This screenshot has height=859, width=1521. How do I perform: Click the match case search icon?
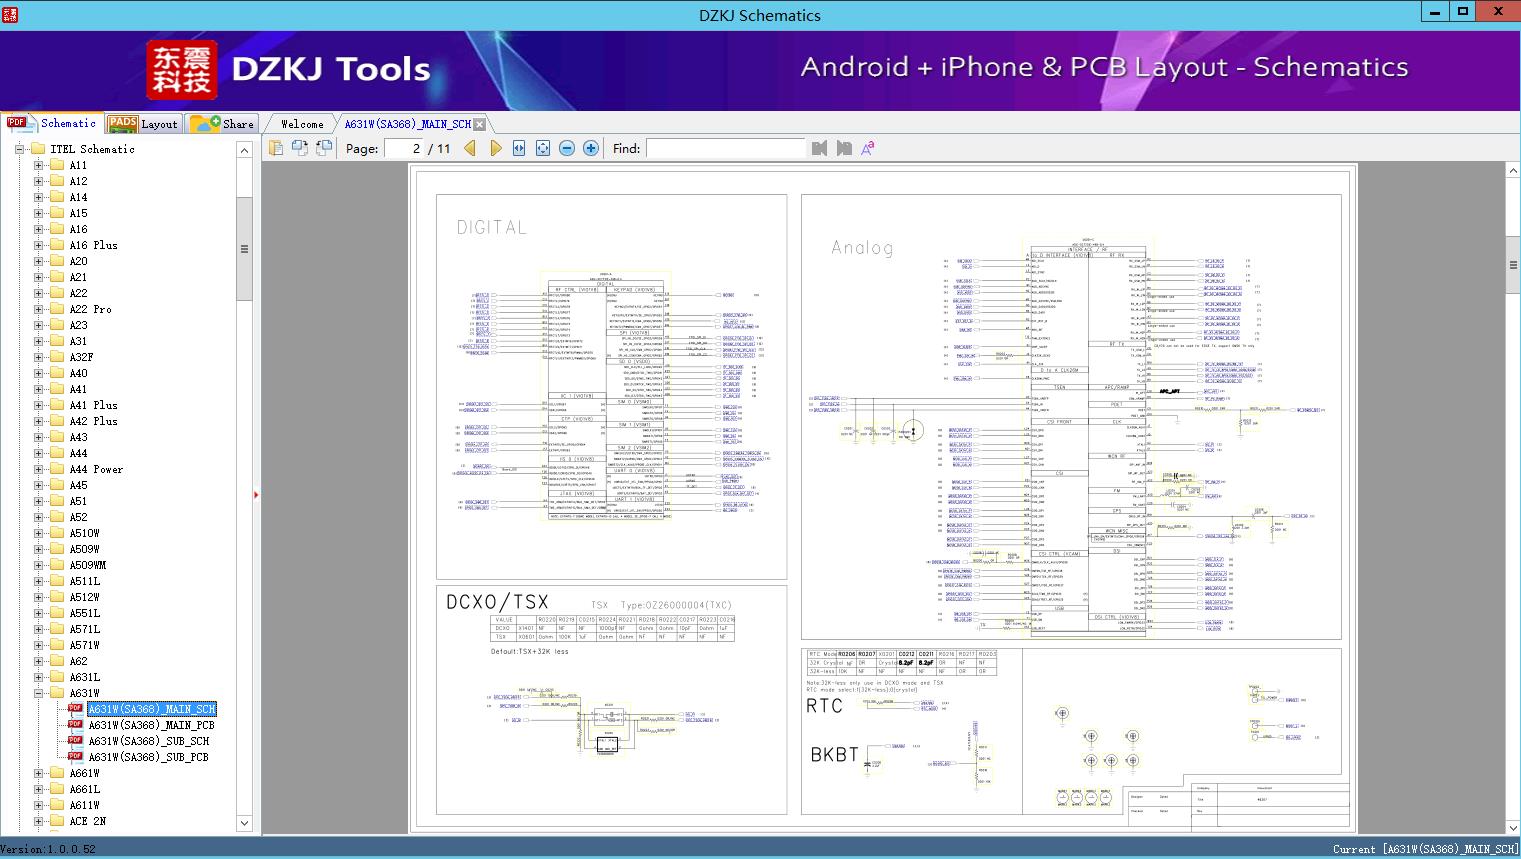(868, 148)
